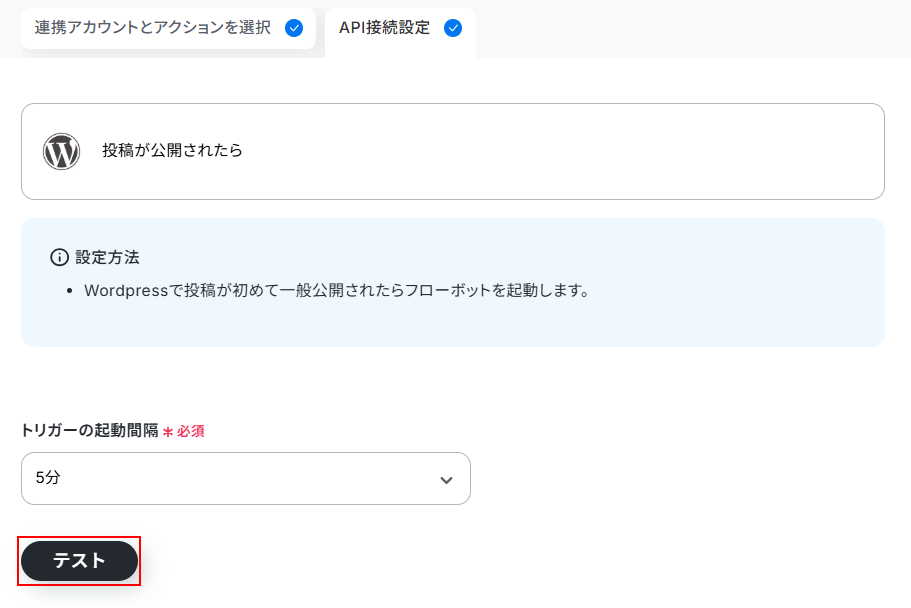Viewport: 911px width, 608px height.
Task: Click the WordPress logo icon
Action: [61, 151]
